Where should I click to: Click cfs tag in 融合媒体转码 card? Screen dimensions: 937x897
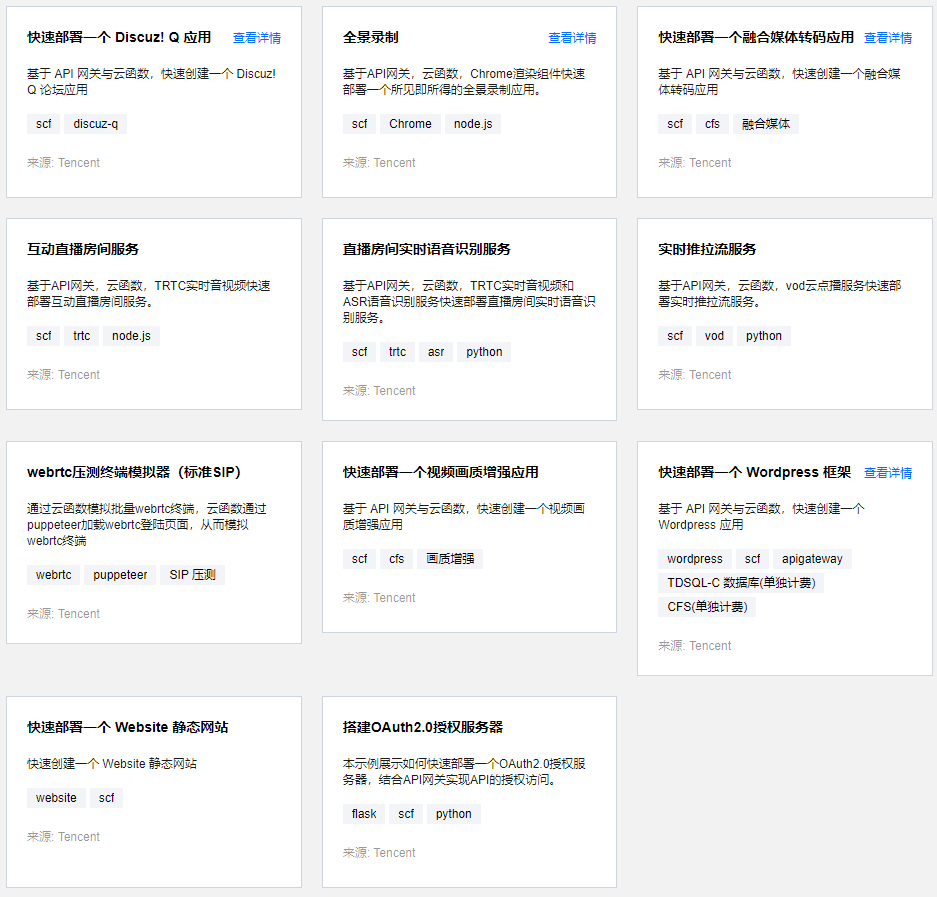(712, 124)
